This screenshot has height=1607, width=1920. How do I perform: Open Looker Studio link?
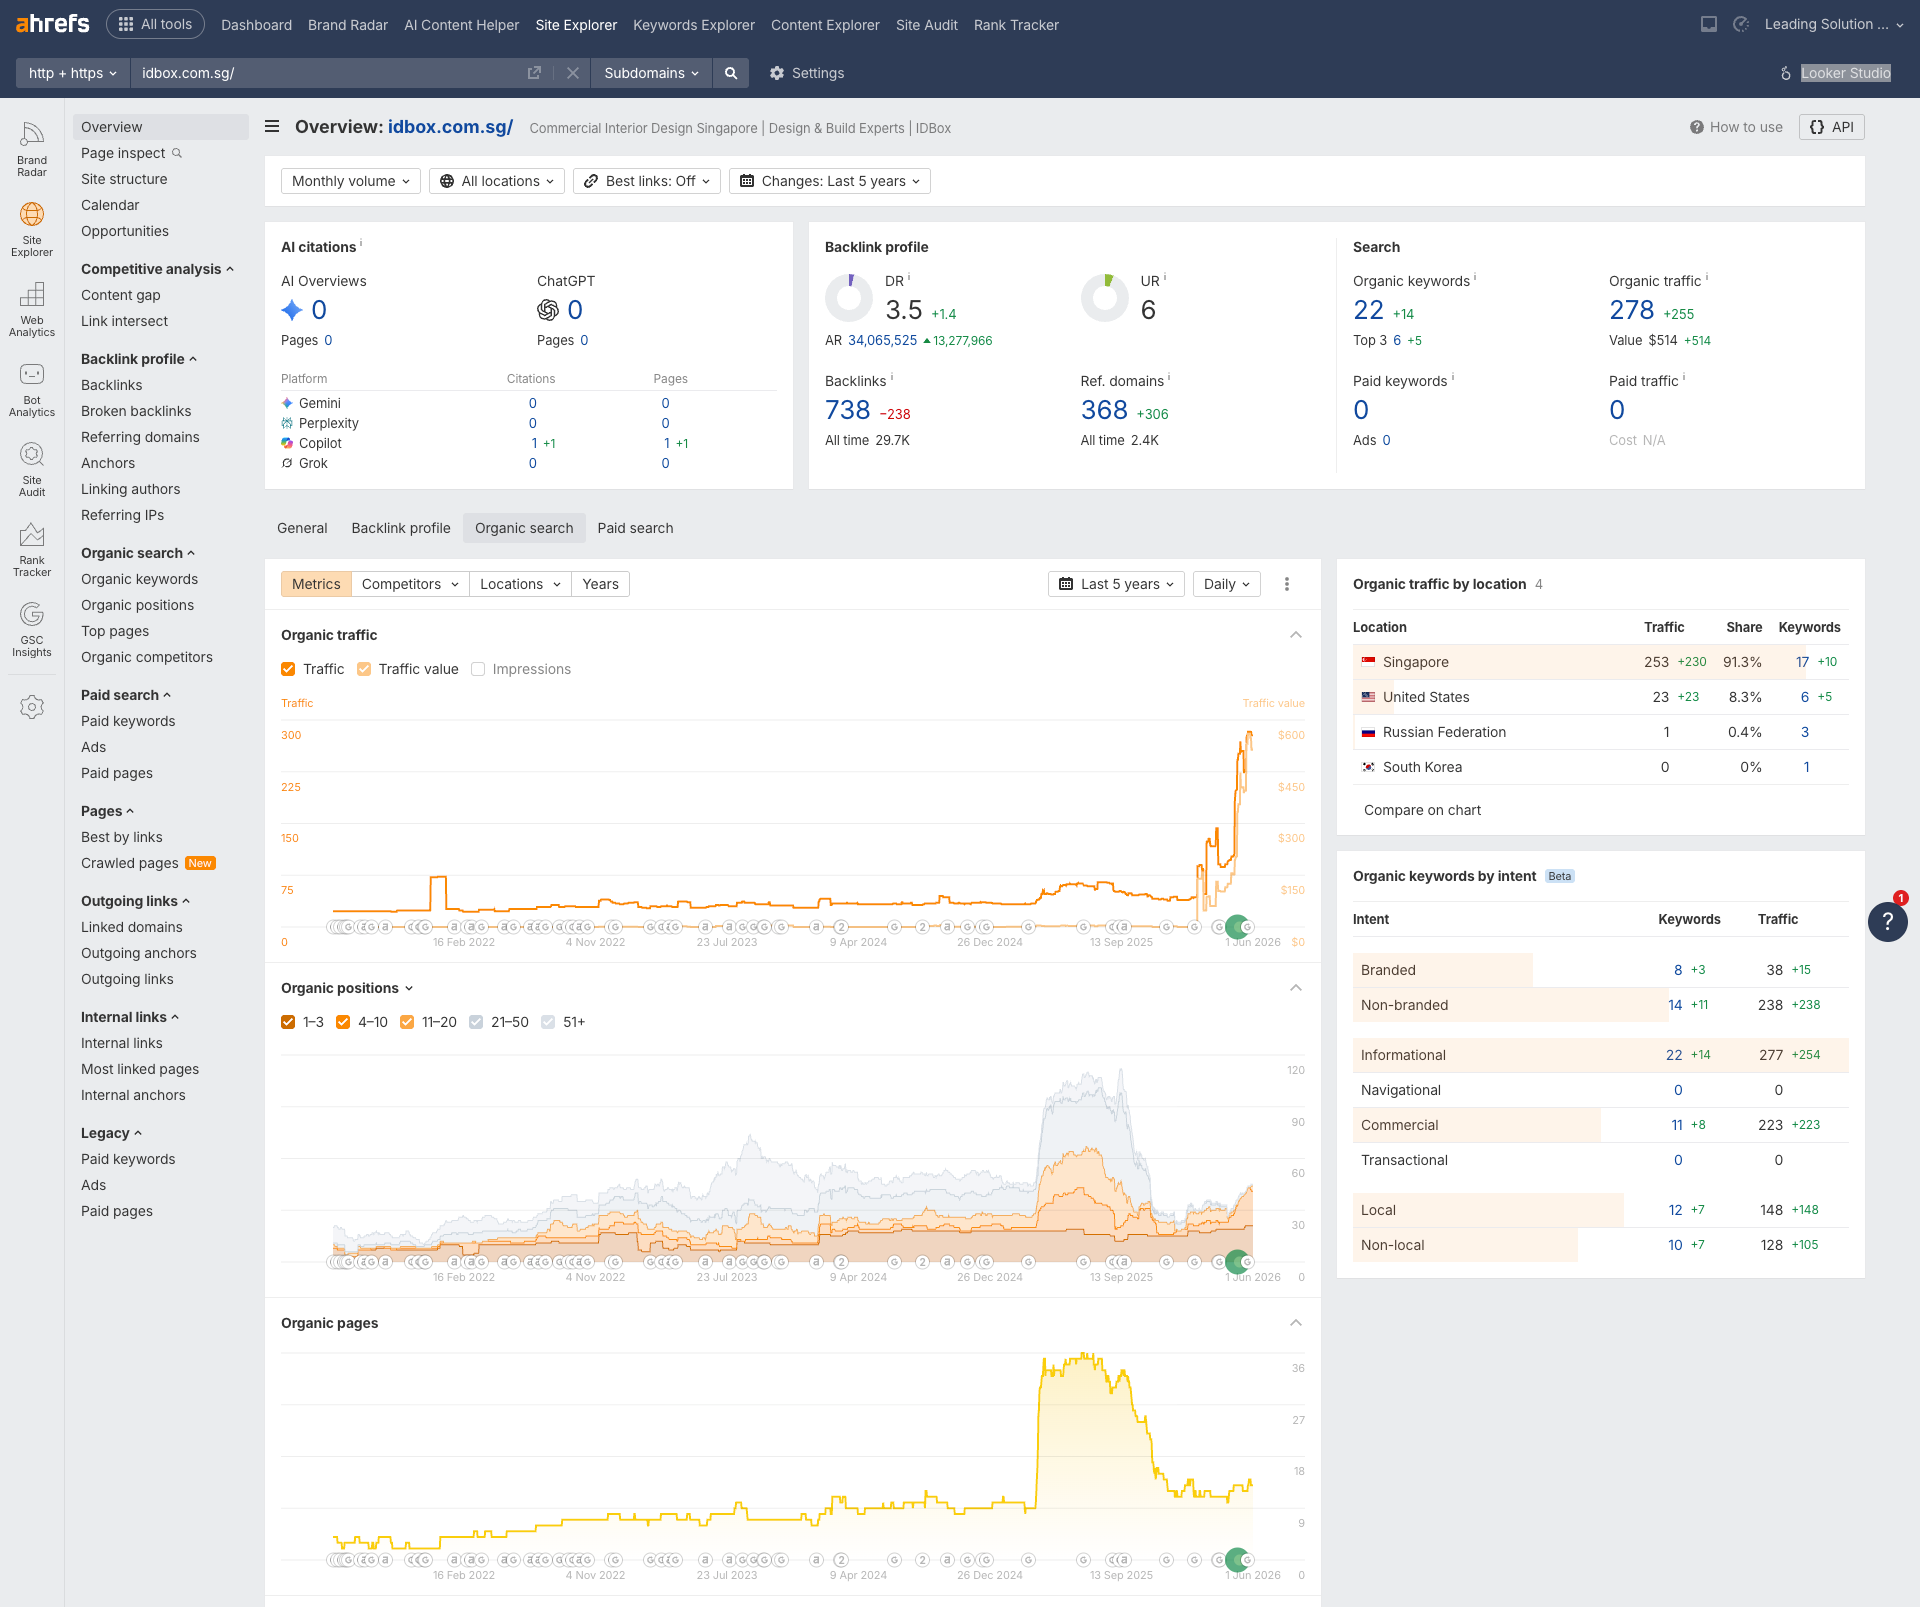[1845, 73]
